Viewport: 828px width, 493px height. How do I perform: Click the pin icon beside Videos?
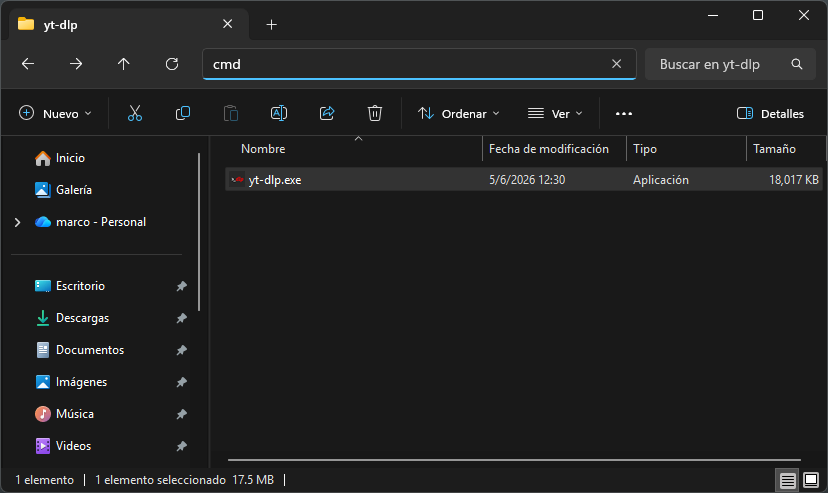[x=181, y=447]
